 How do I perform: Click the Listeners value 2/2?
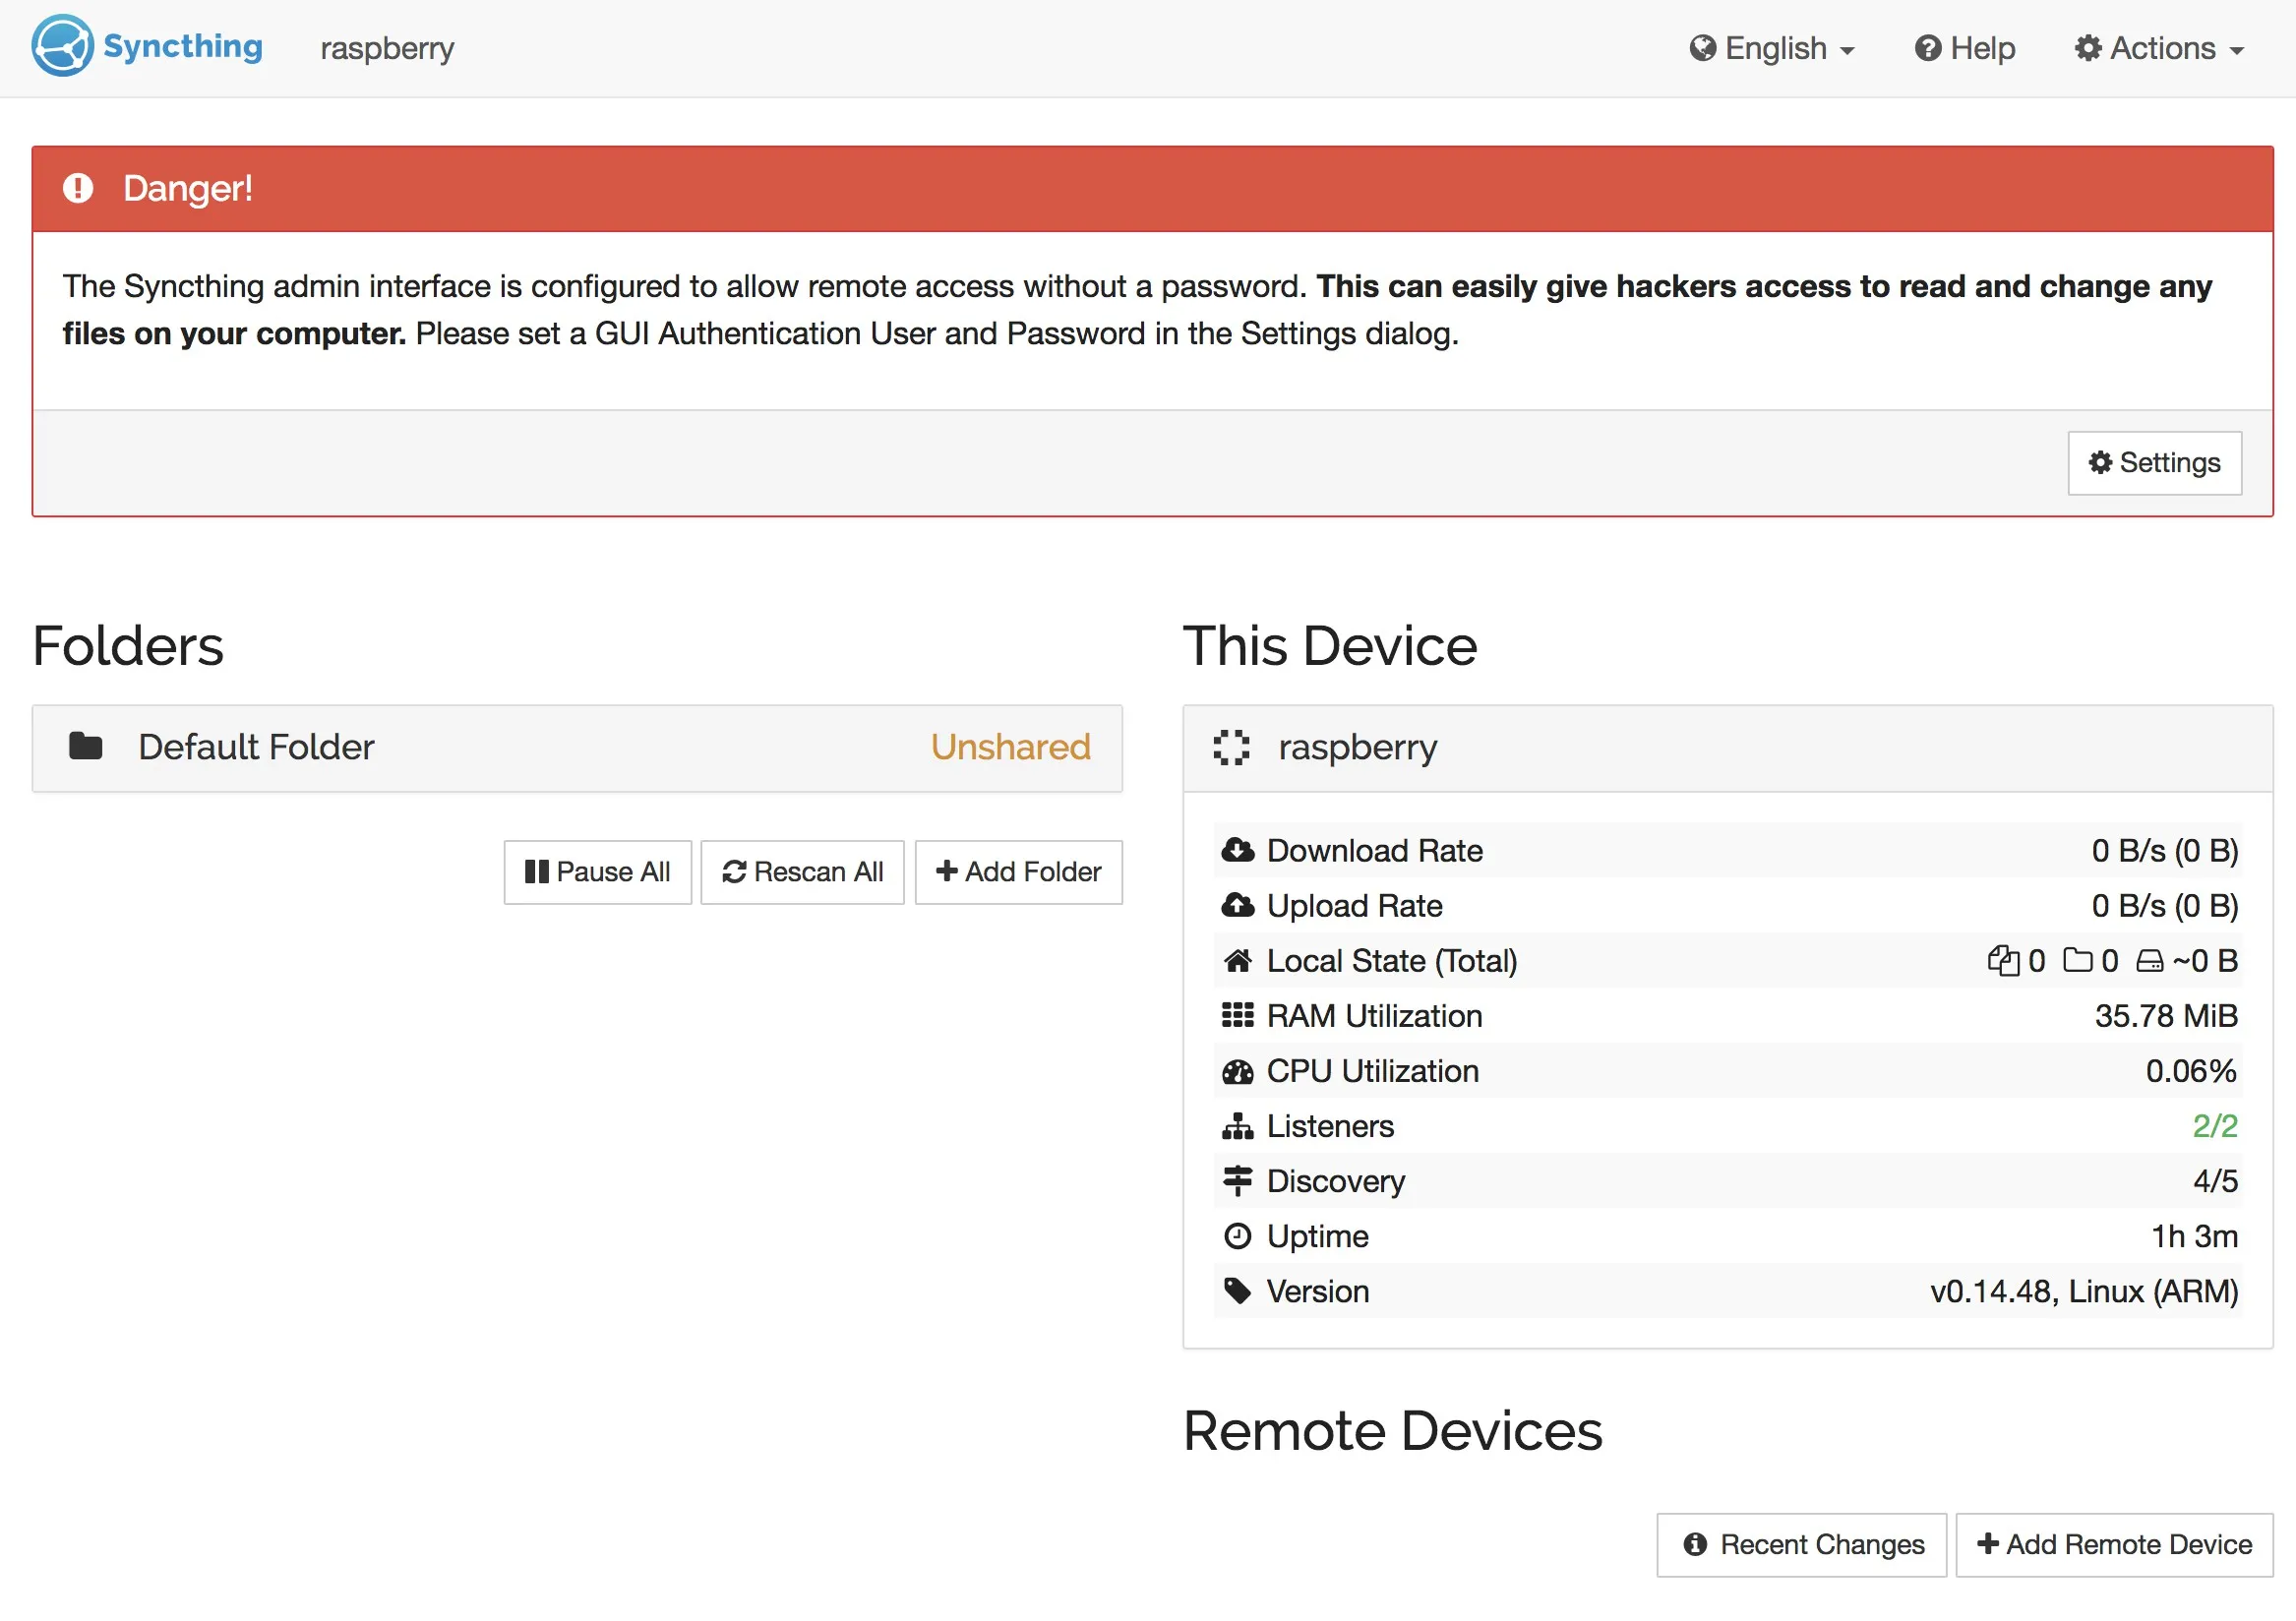[x=2215, y=1126]
